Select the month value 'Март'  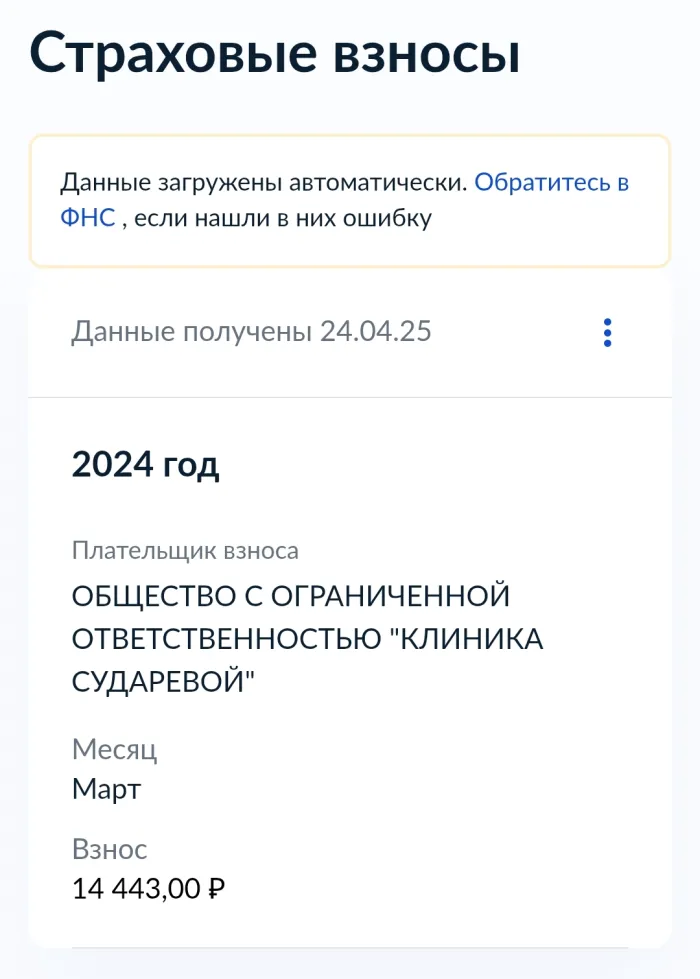pyautogui.click(x=106, y=789)
